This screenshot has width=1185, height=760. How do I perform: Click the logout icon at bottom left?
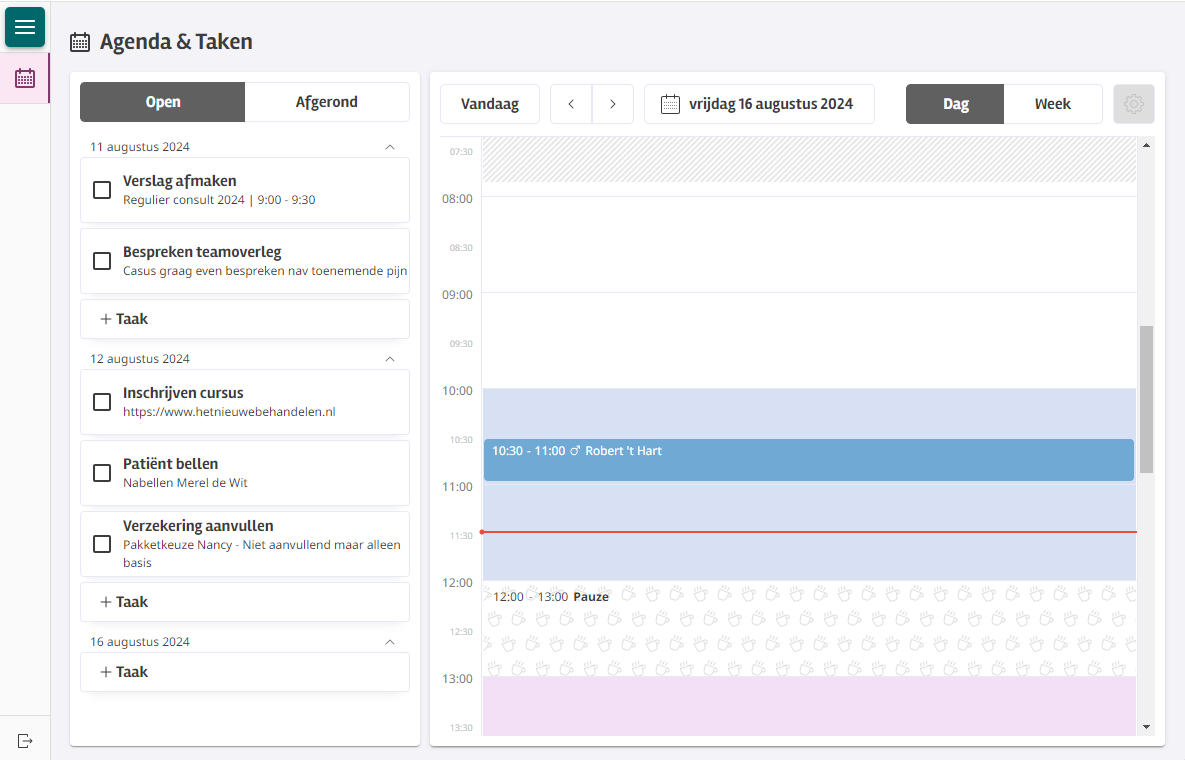pos(25,740)
